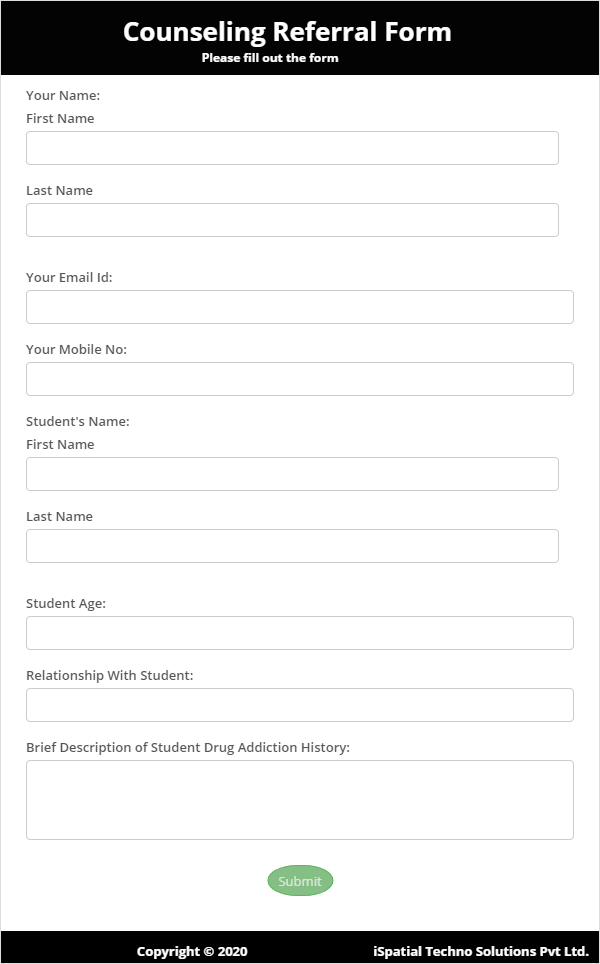Click the "Your Email Id:" label

pos(69,277)
